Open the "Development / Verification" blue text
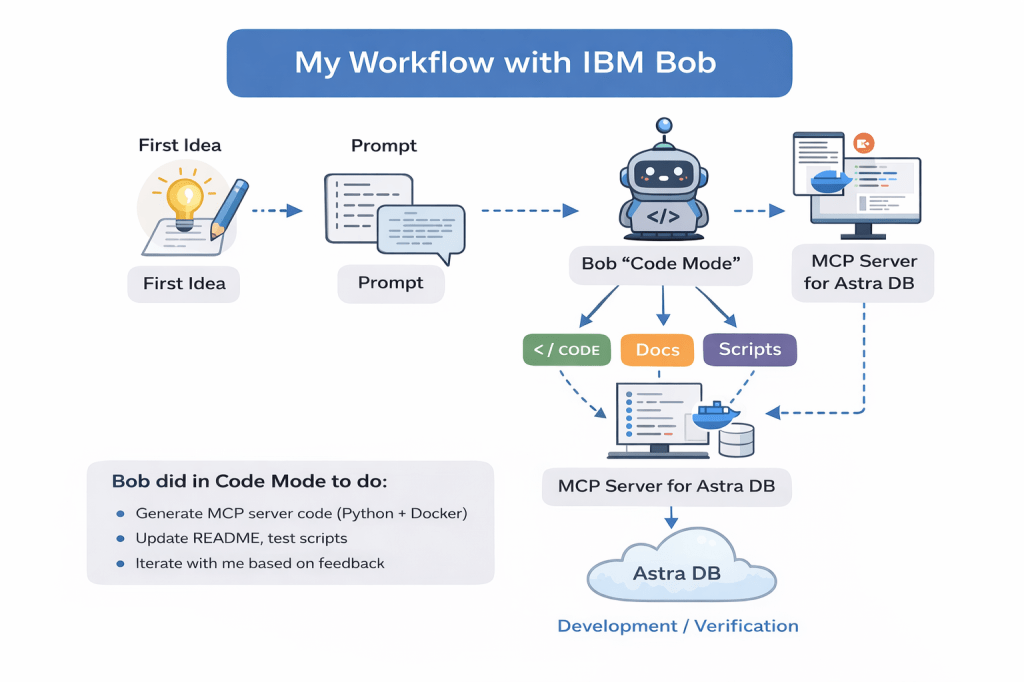Image resolution: width=1024 pixels, height=682 pixels. coord(677,626)
